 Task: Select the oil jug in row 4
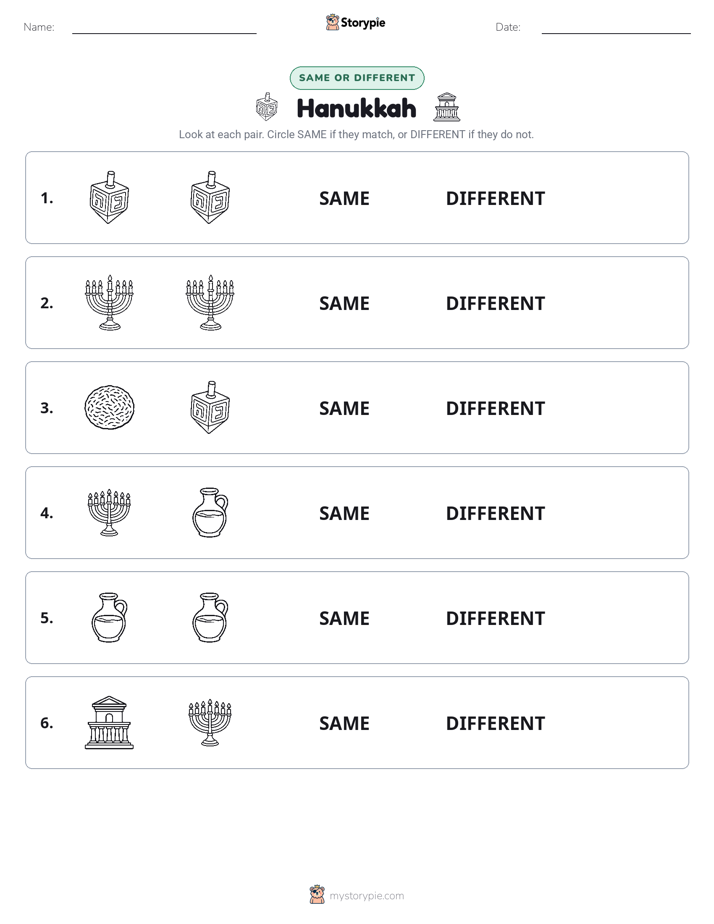(x=210, y=512)
